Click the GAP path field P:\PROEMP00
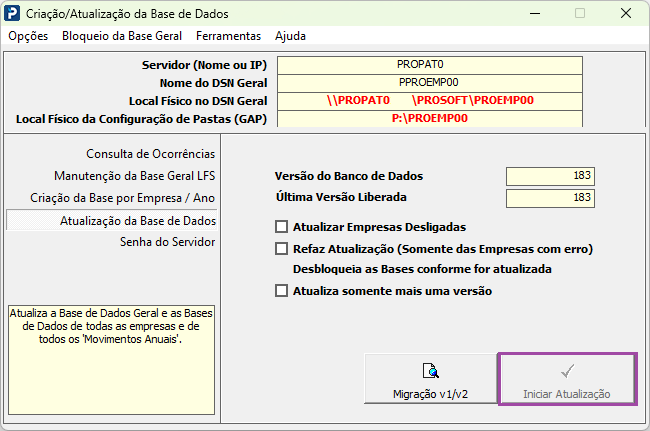The width and height of the screenshot is (650, 431). pyautogui.click(x=430, y=119)
